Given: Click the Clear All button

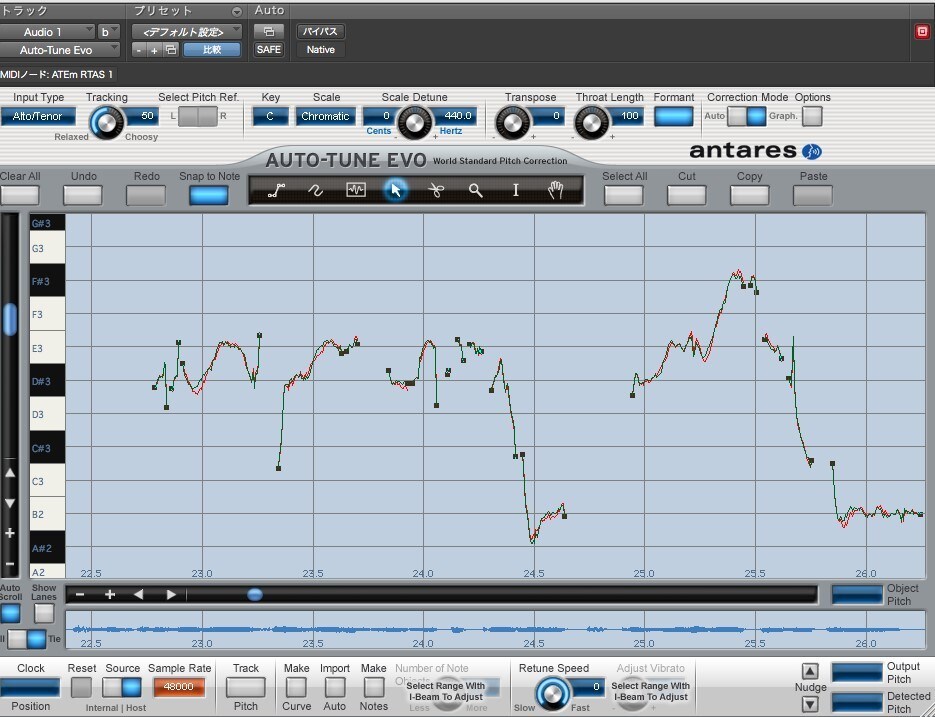Looking at the screenshot, I should (x=20, y=195).
